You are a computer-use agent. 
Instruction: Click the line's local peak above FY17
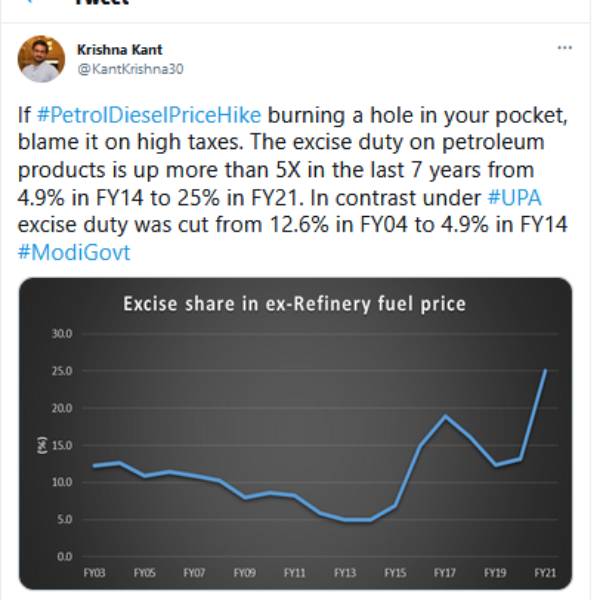pos(446,416)
